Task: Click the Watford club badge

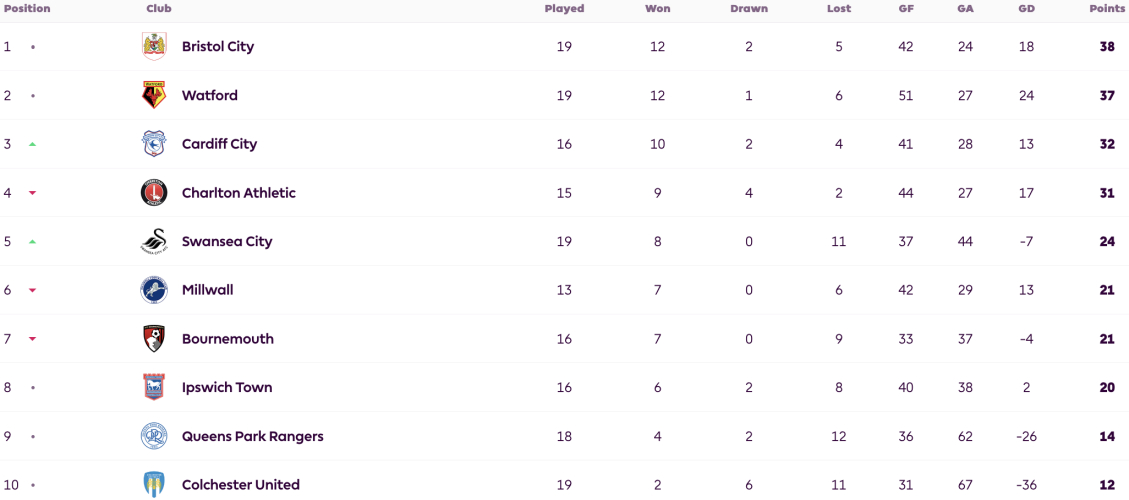Action: pyautogui.click(x=153, y=95)
